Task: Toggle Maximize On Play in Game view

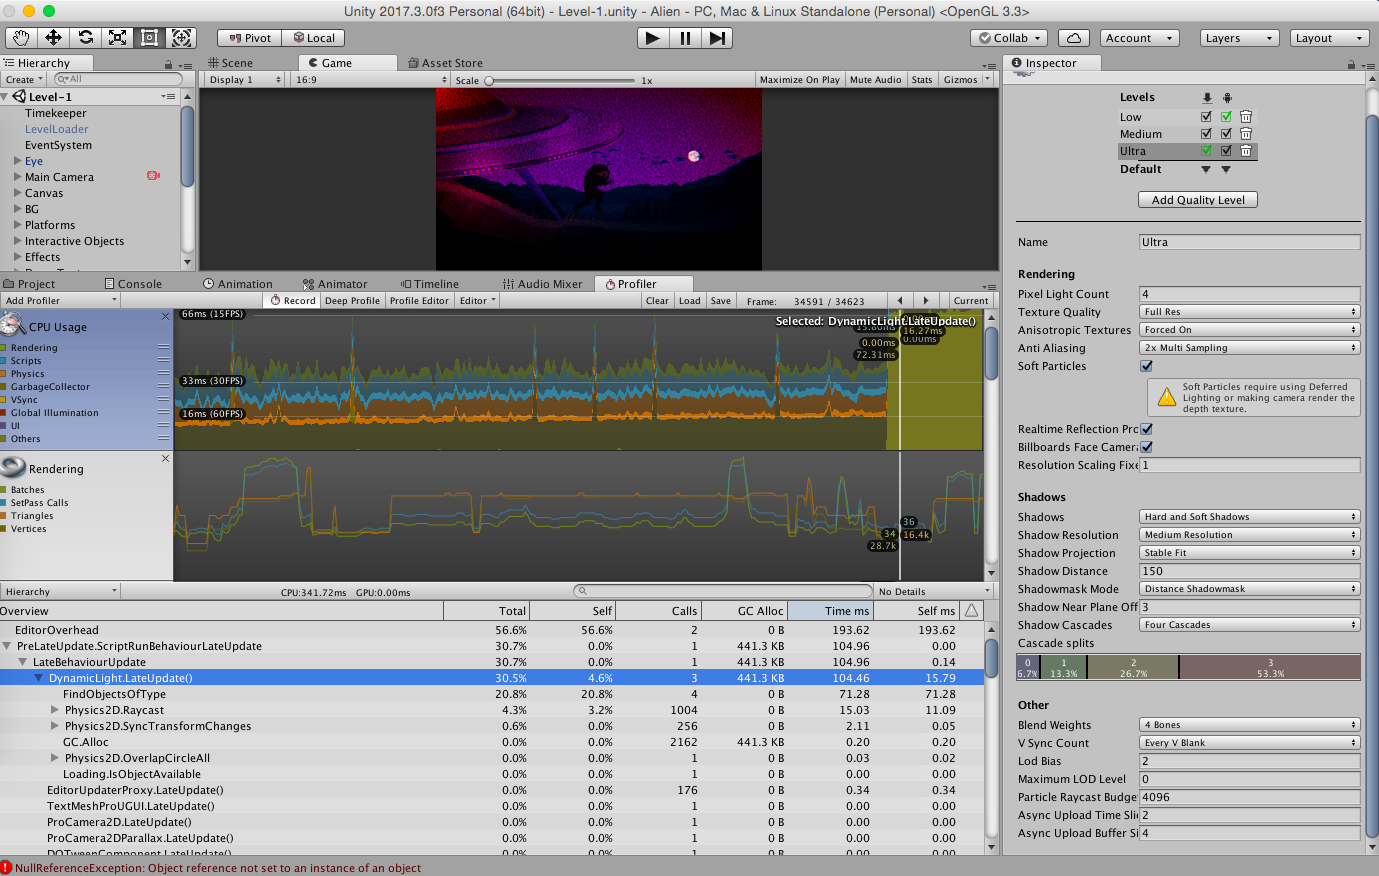Action: pos(799,80)
